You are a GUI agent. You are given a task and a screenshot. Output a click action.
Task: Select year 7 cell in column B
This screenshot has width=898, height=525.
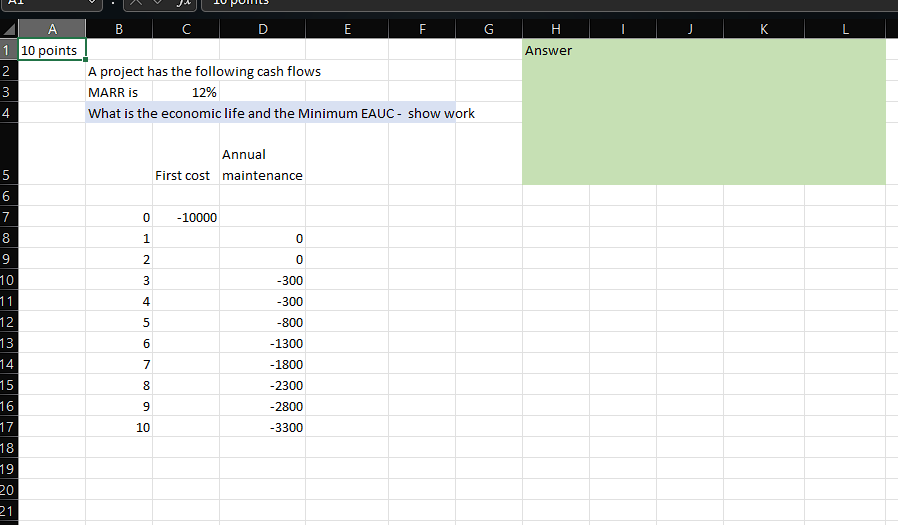[x=119, y=364]
